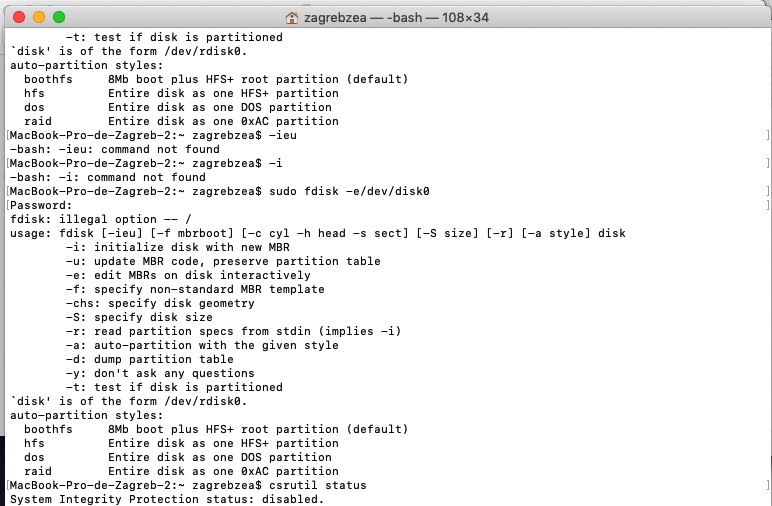Minimize the window with the yellow button
Image resolution: width=772 pixels, height=506 pixels.
(x=38, y=18)
